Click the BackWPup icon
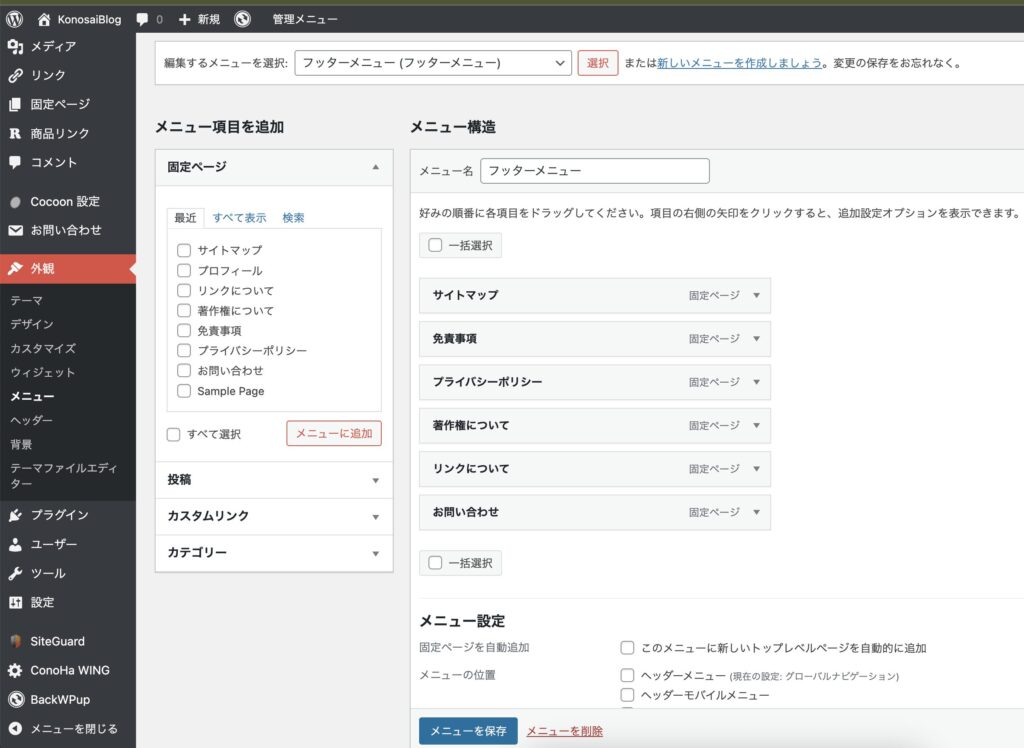This screenshot has width=1024, height=748. click(x=16, y=700)
